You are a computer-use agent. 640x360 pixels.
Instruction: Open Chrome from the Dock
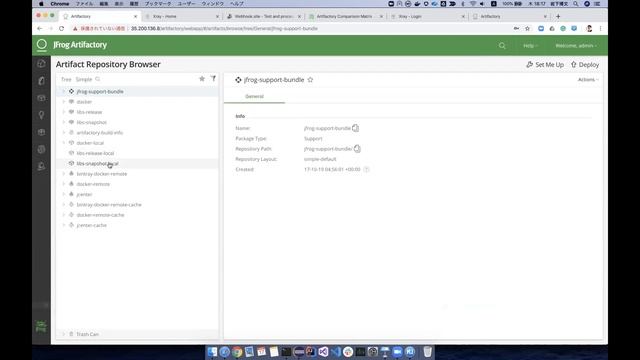coord(237,351)
